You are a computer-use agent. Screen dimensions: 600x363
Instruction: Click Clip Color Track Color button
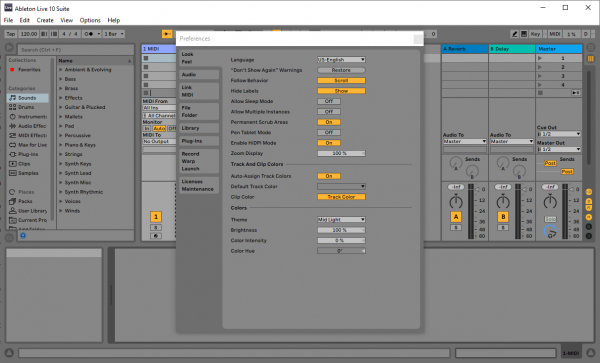click(x=341, y=197)
